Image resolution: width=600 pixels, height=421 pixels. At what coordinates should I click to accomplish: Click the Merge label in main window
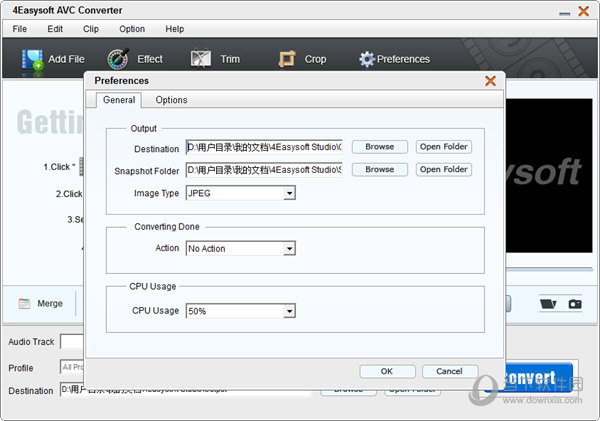pos(50,304)
